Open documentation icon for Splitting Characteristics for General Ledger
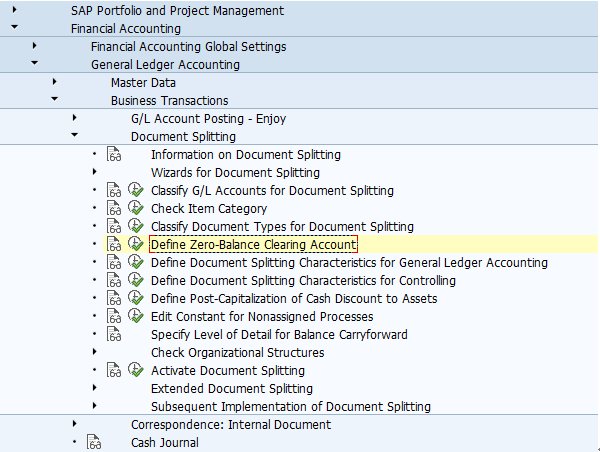The height and width of the screenshot is (452, 600). pos(114,262)
